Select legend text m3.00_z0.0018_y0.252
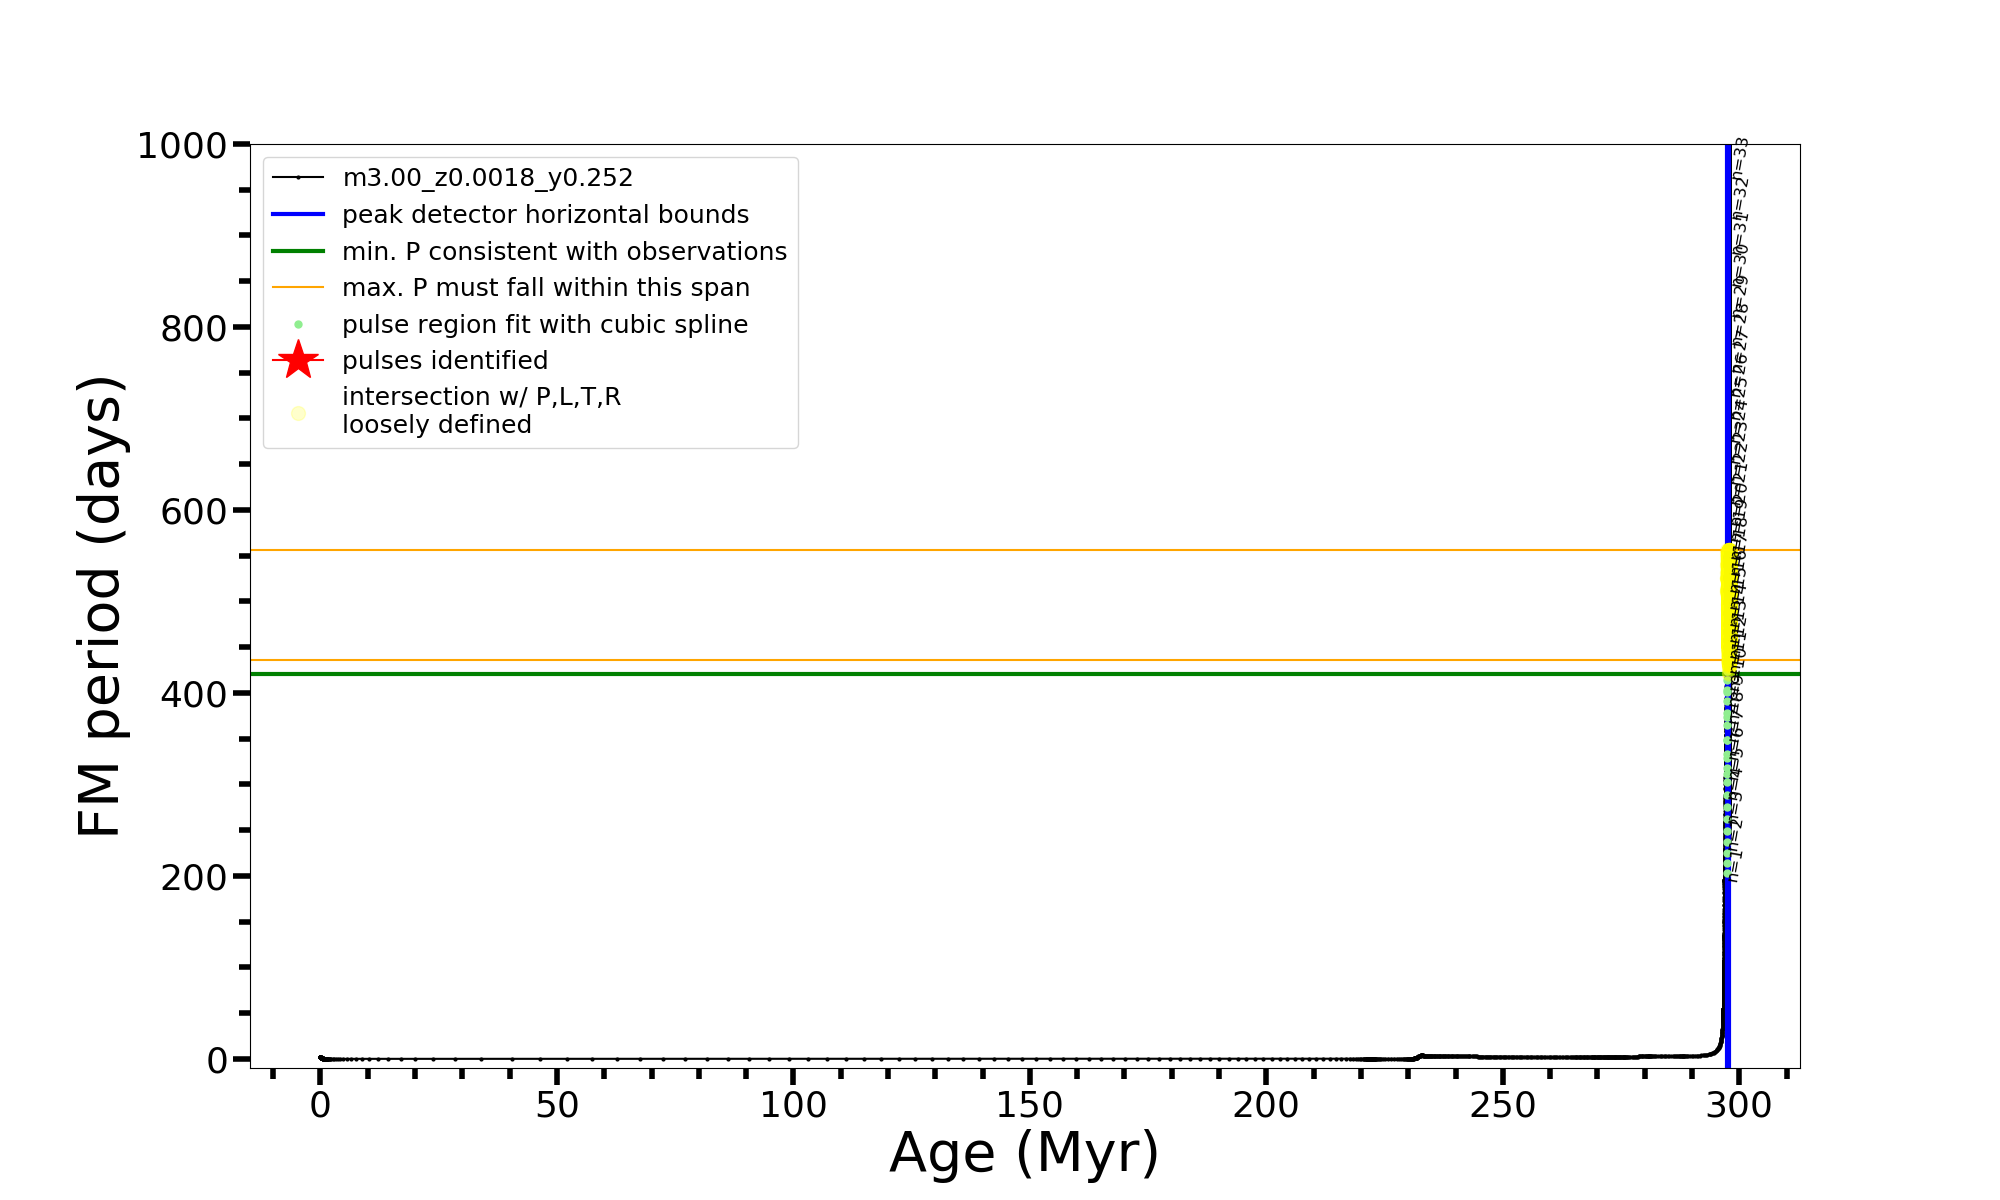Image resolution: width=2000 pixels, height=1200 pixels. [487, 178]
